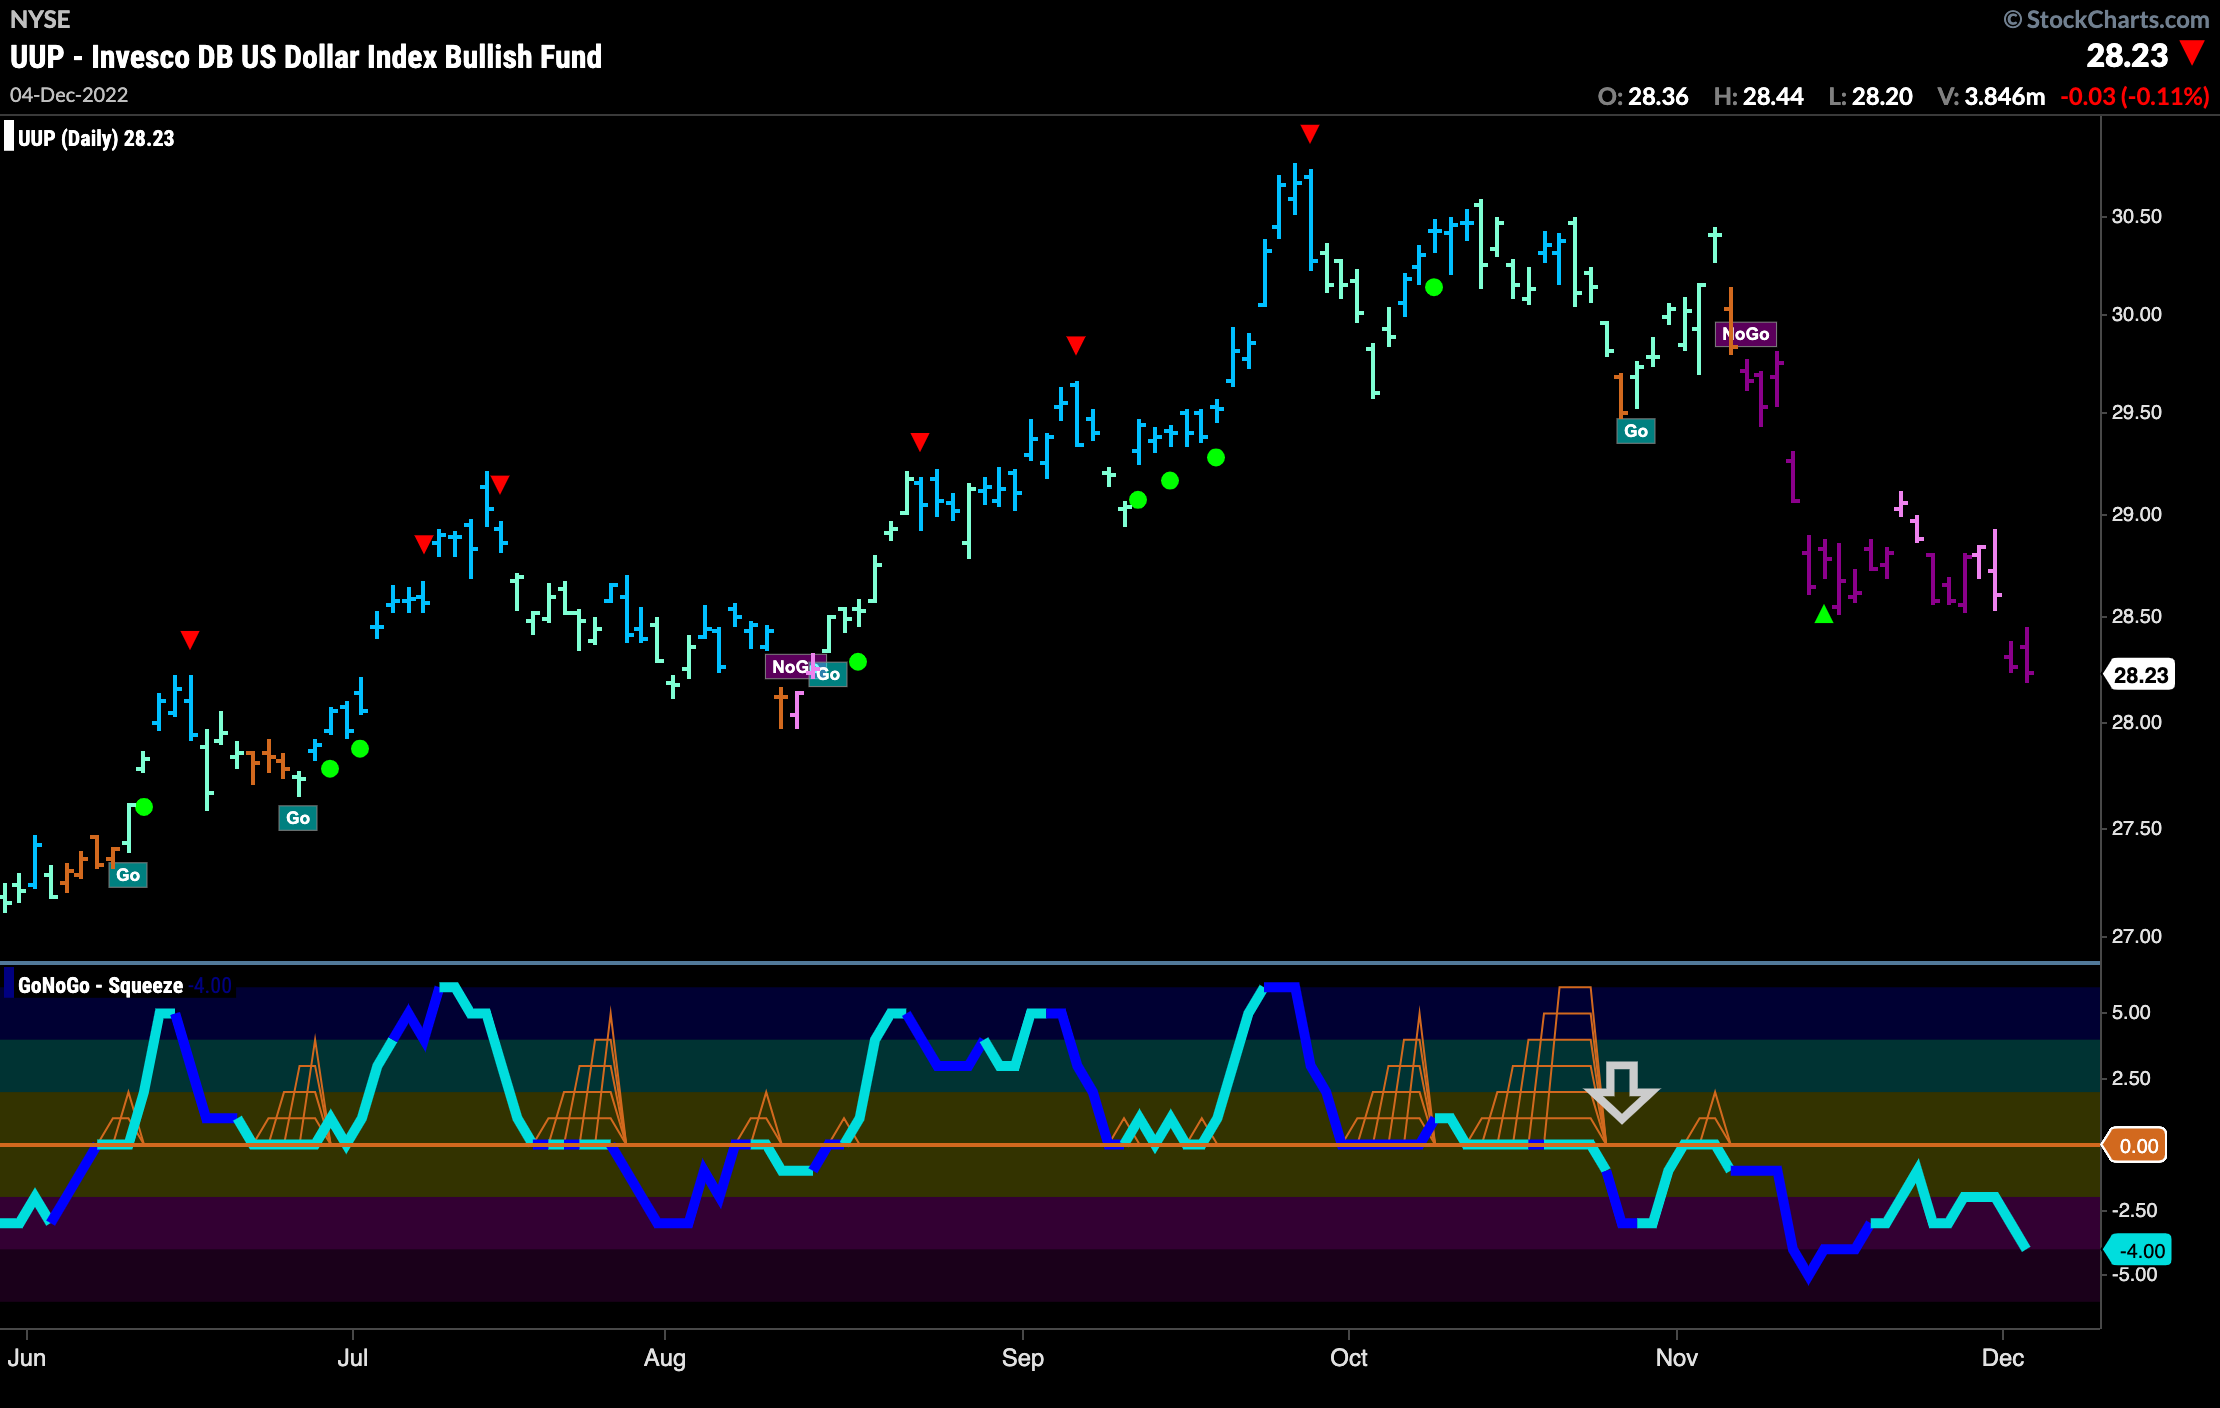Click the red triangle above the mid-June high
The width and height of the screenshot is (2220, 1408).
point(190,640)
